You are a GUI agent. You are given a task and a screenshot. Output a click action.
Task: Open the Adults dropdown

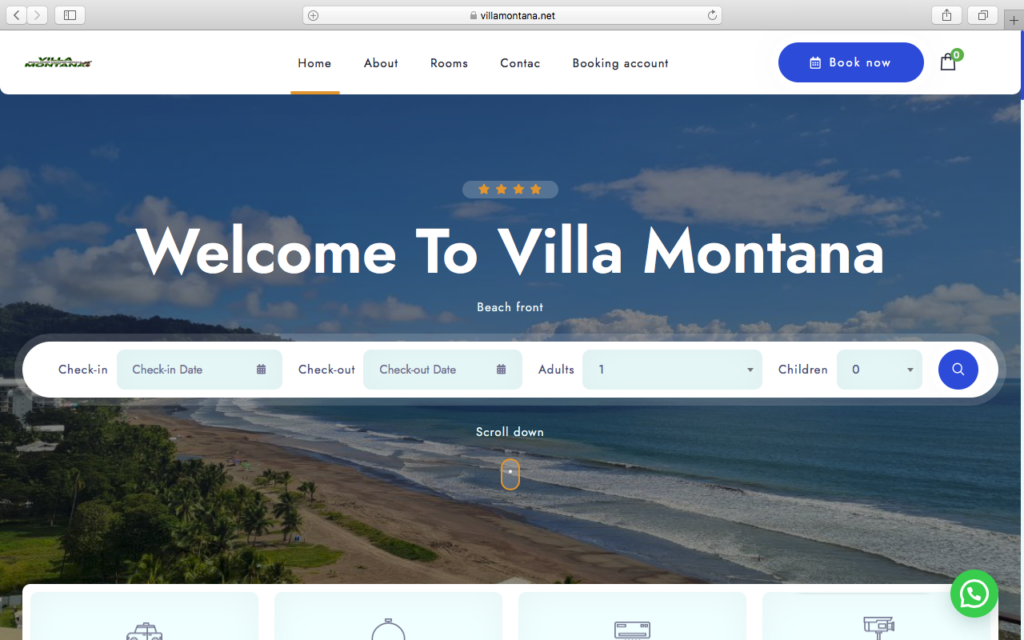[672, 370]
